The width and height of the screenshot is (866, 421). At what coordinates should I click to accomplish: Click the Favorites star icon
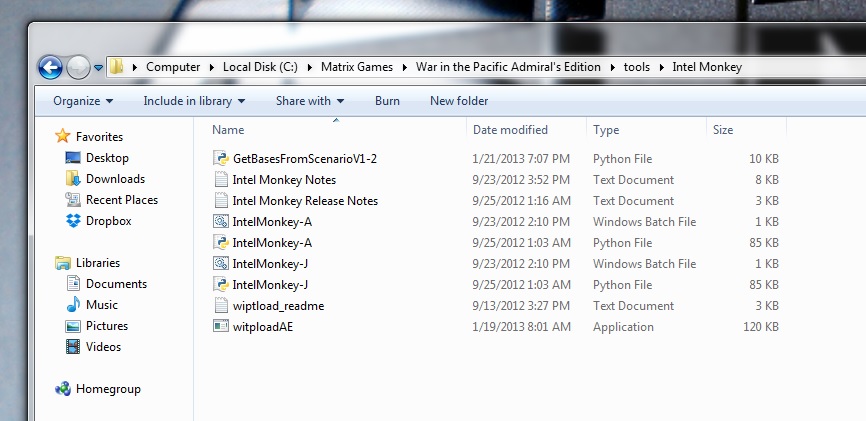point(63,136)
